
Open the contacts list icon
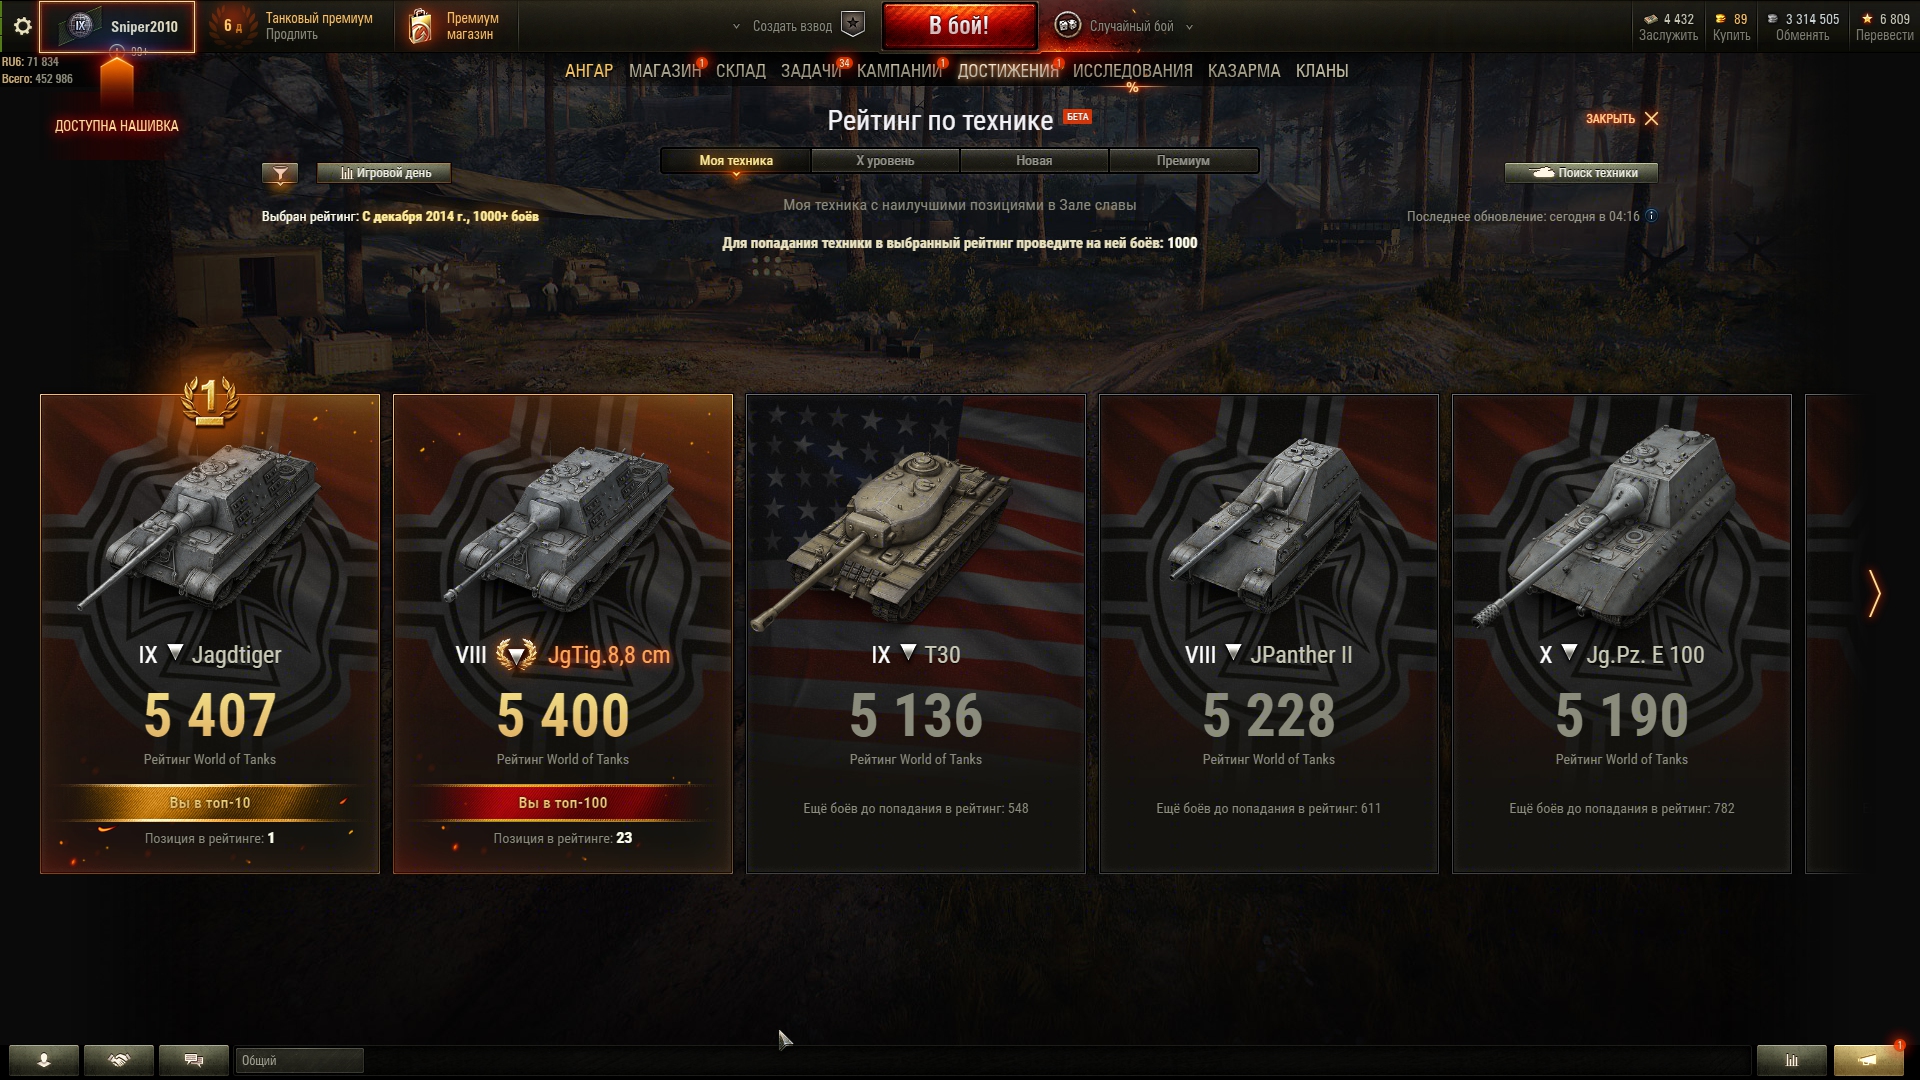44,1060
